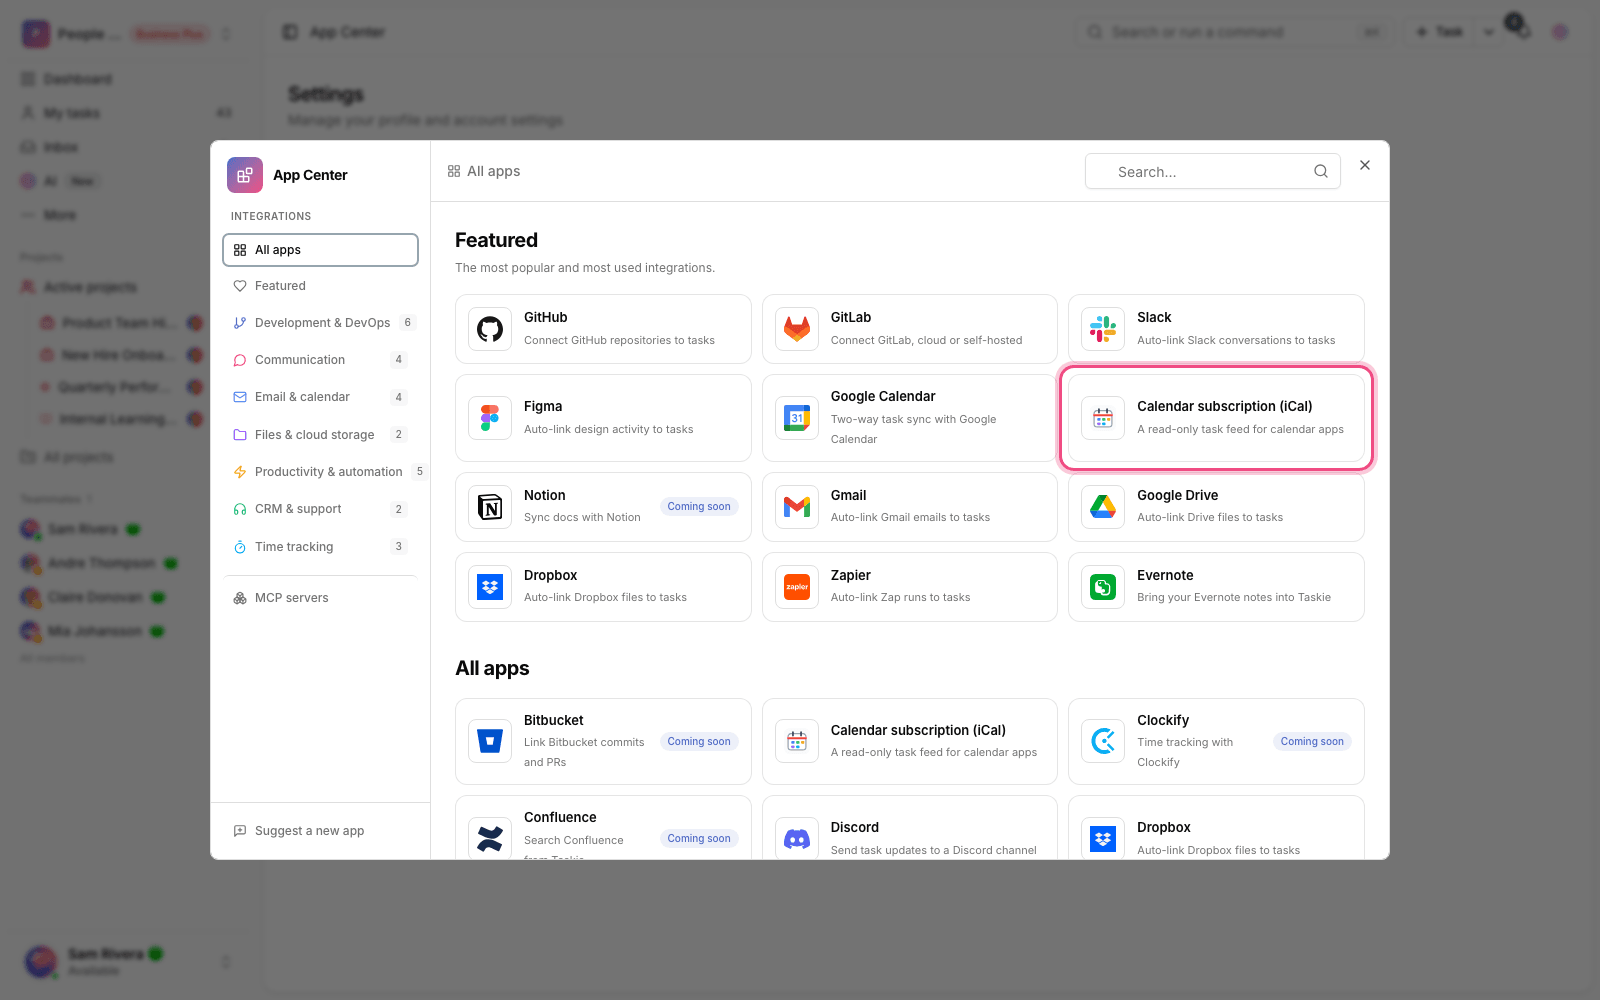This screenshot has width=1600, height=1000.
Task: Open the Google Drive triangle icon
Action: (x=1103, y=507)
